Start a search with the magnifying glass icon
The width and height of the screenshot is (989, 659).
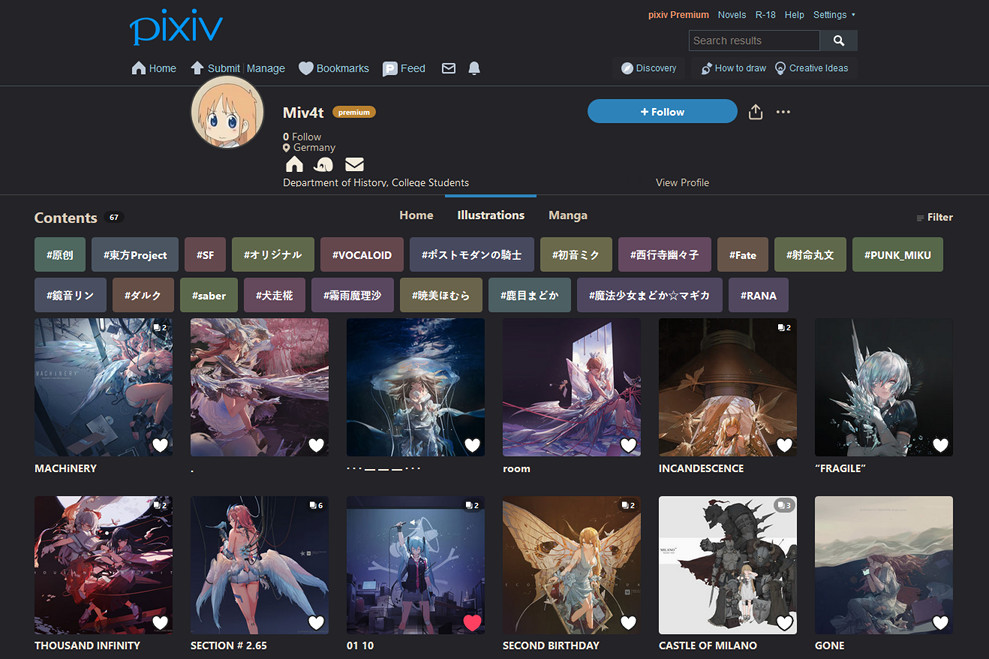tap(837, 40)
